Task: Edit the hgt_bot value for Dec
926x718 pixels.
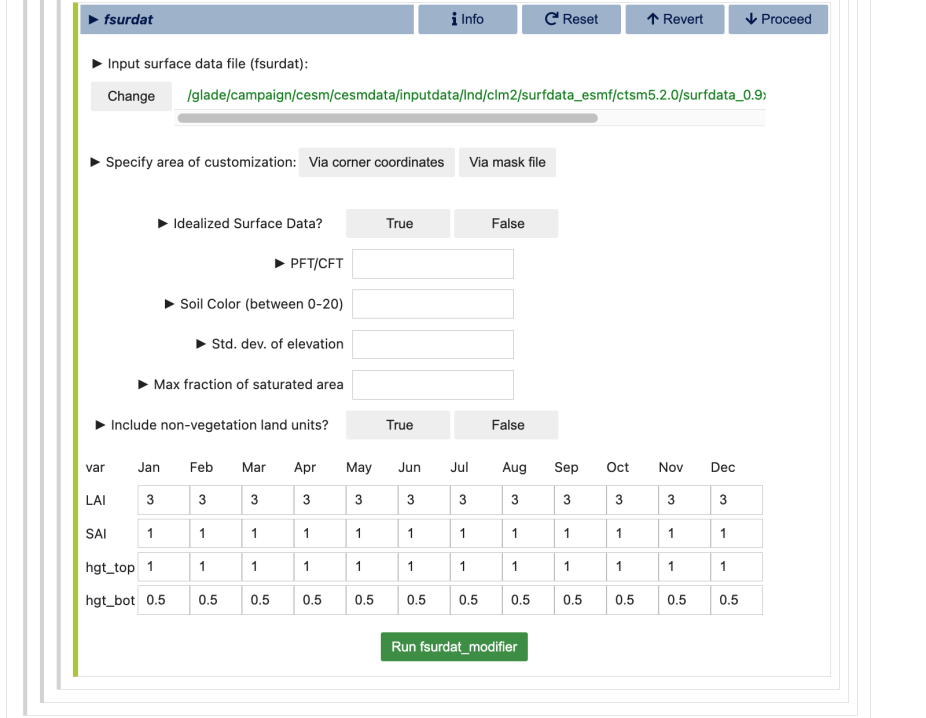Action: pyautogui.click(x=736, y=600)
